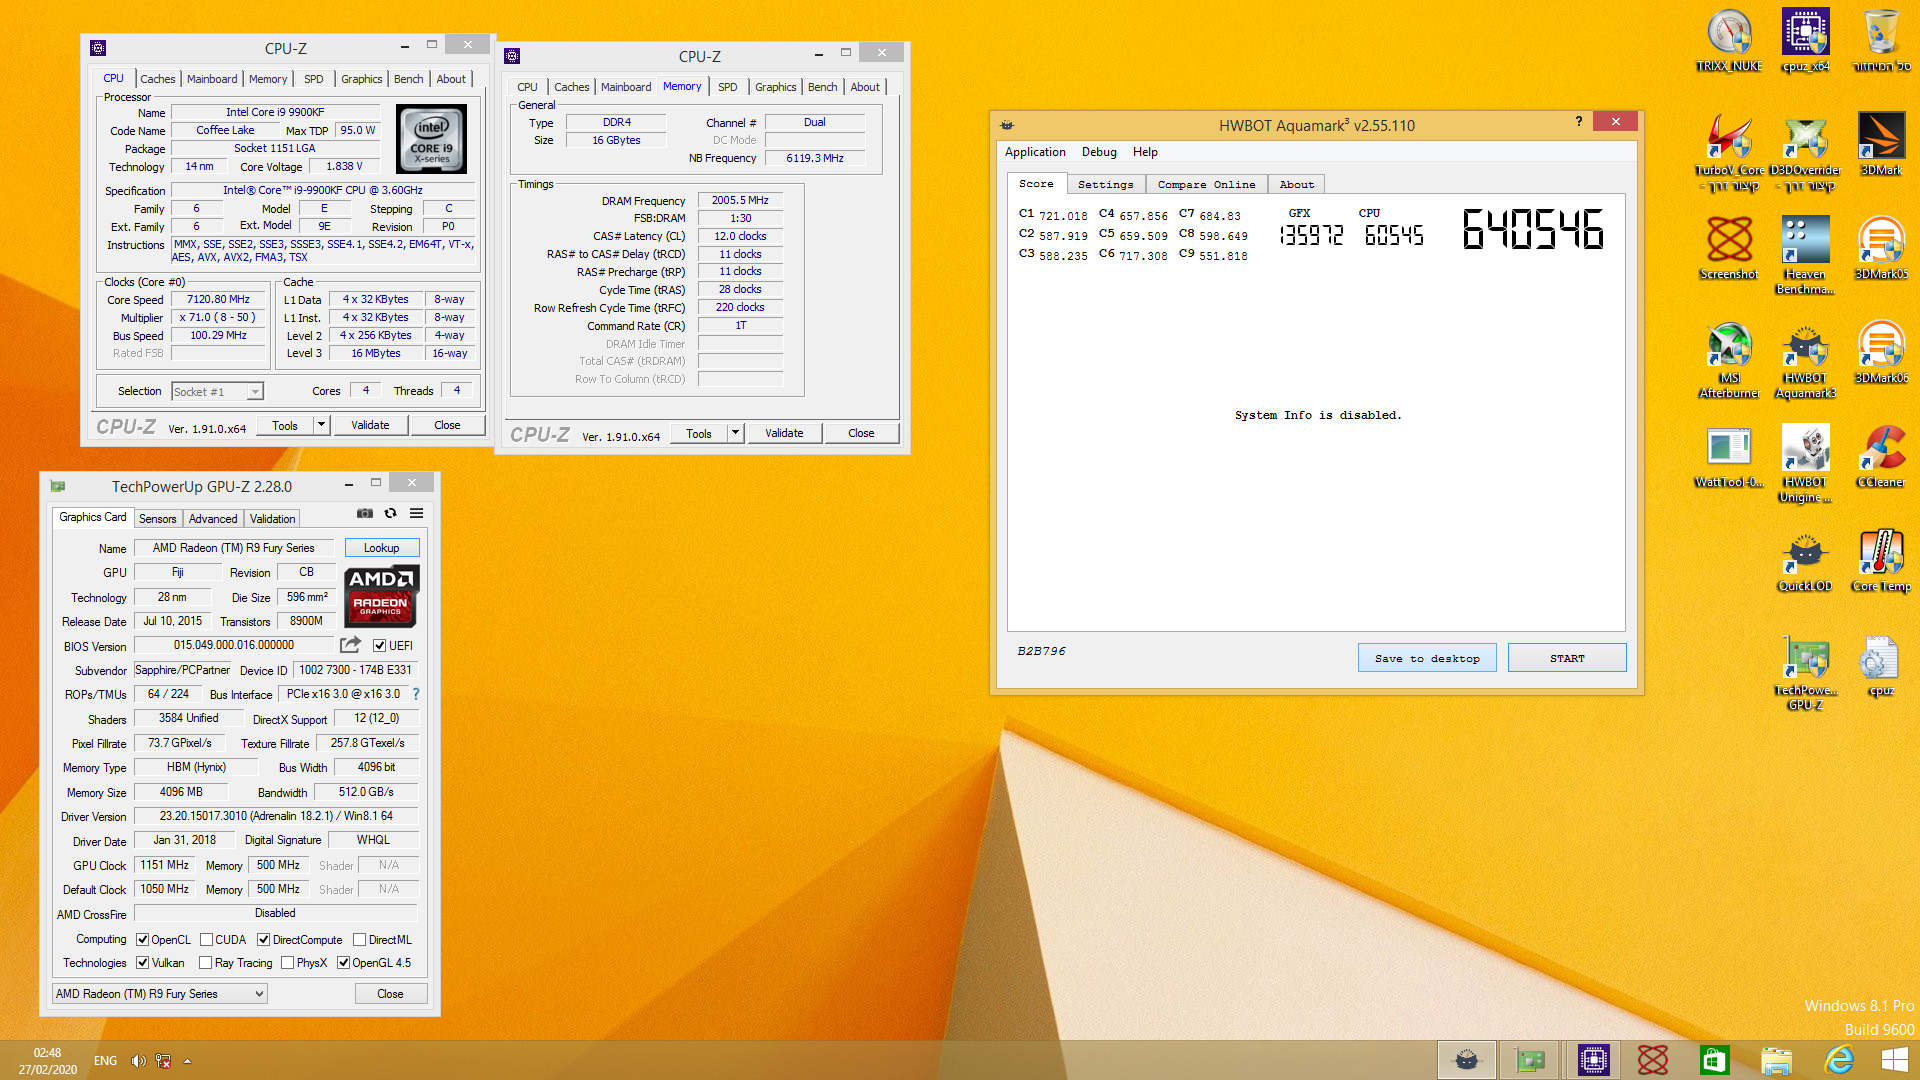Click BIOS export share icon in GPU-Z
Viewport: 1920px width, 1080px height.
(x=350, y=645)
